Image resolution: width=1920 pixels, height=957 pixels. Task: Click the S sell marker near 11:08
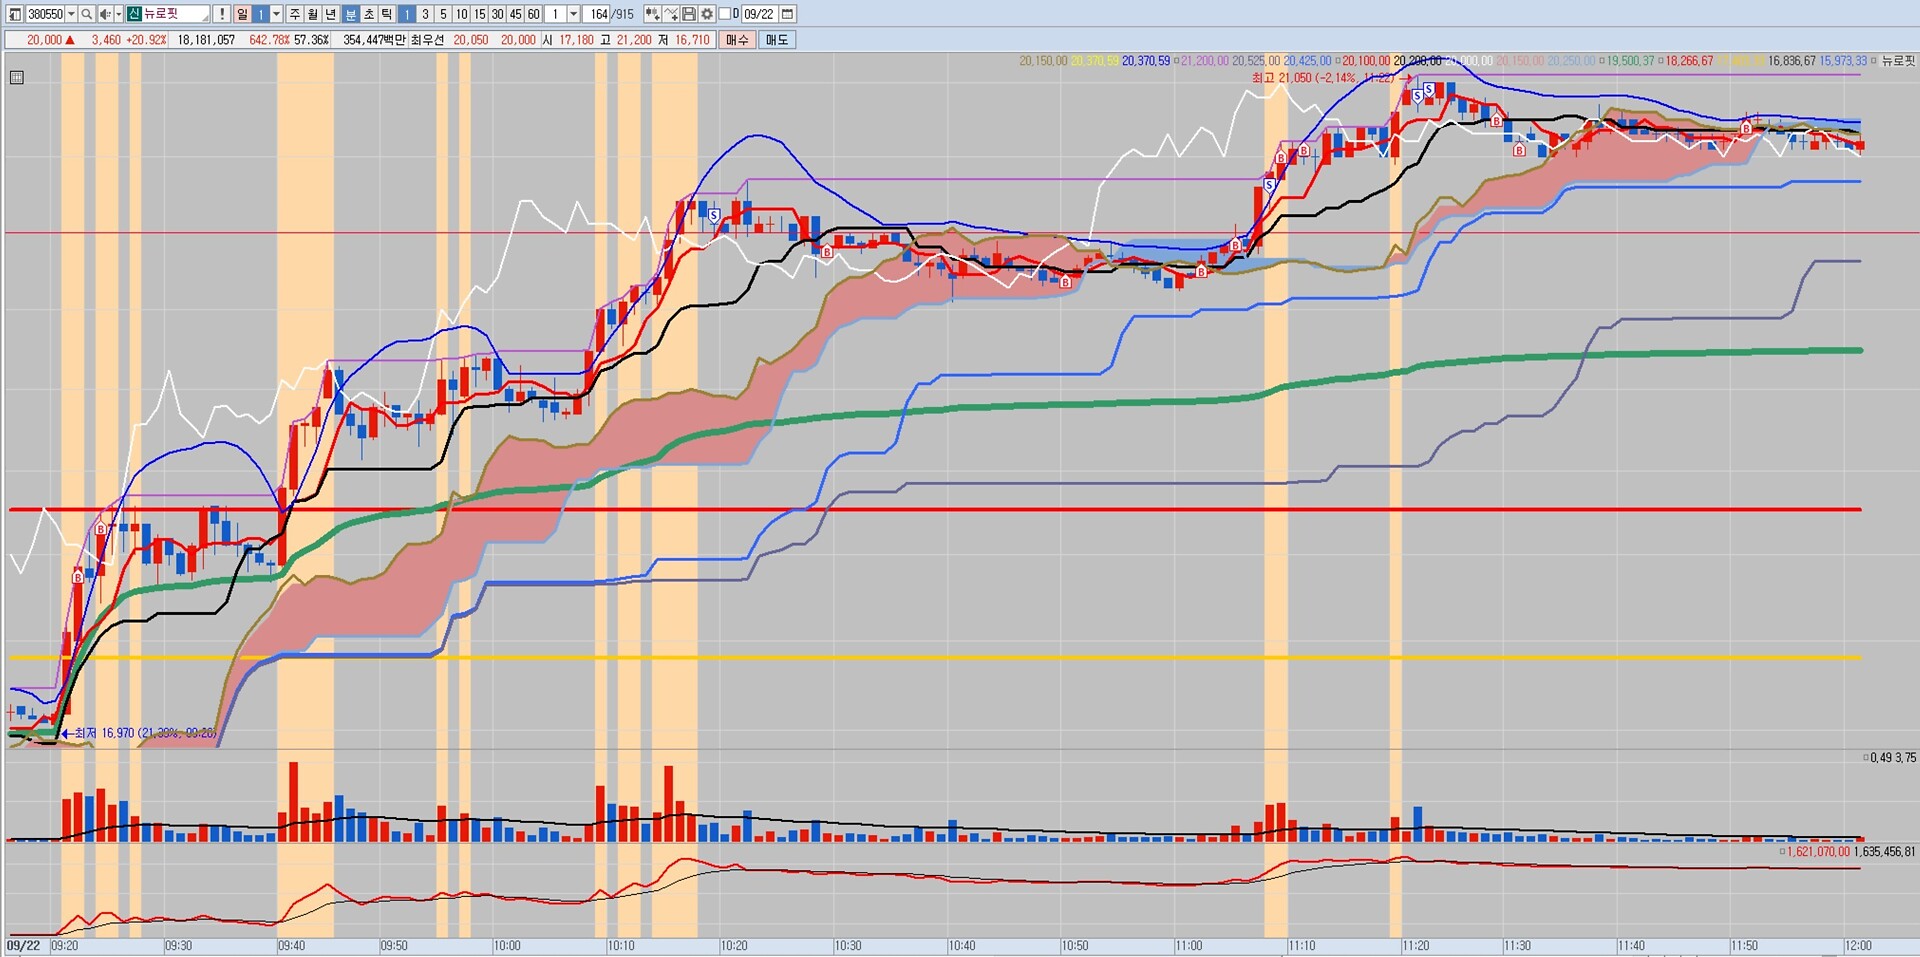tap(1269, 185)
